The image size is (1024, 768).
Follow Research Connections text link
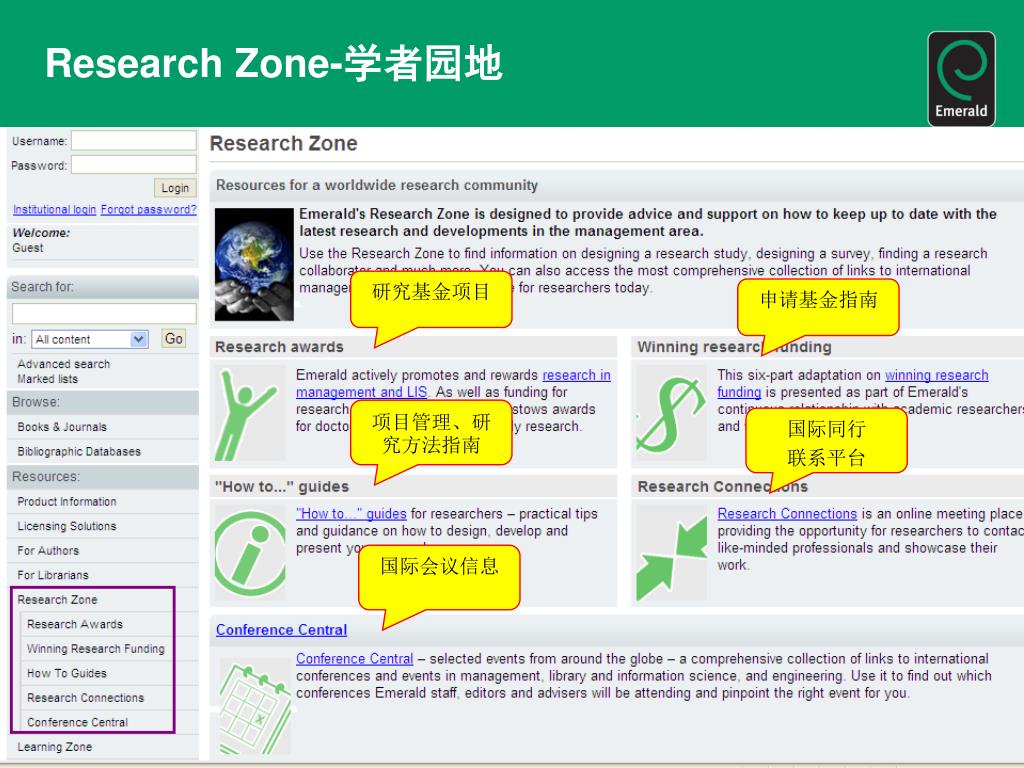(787, 514)
